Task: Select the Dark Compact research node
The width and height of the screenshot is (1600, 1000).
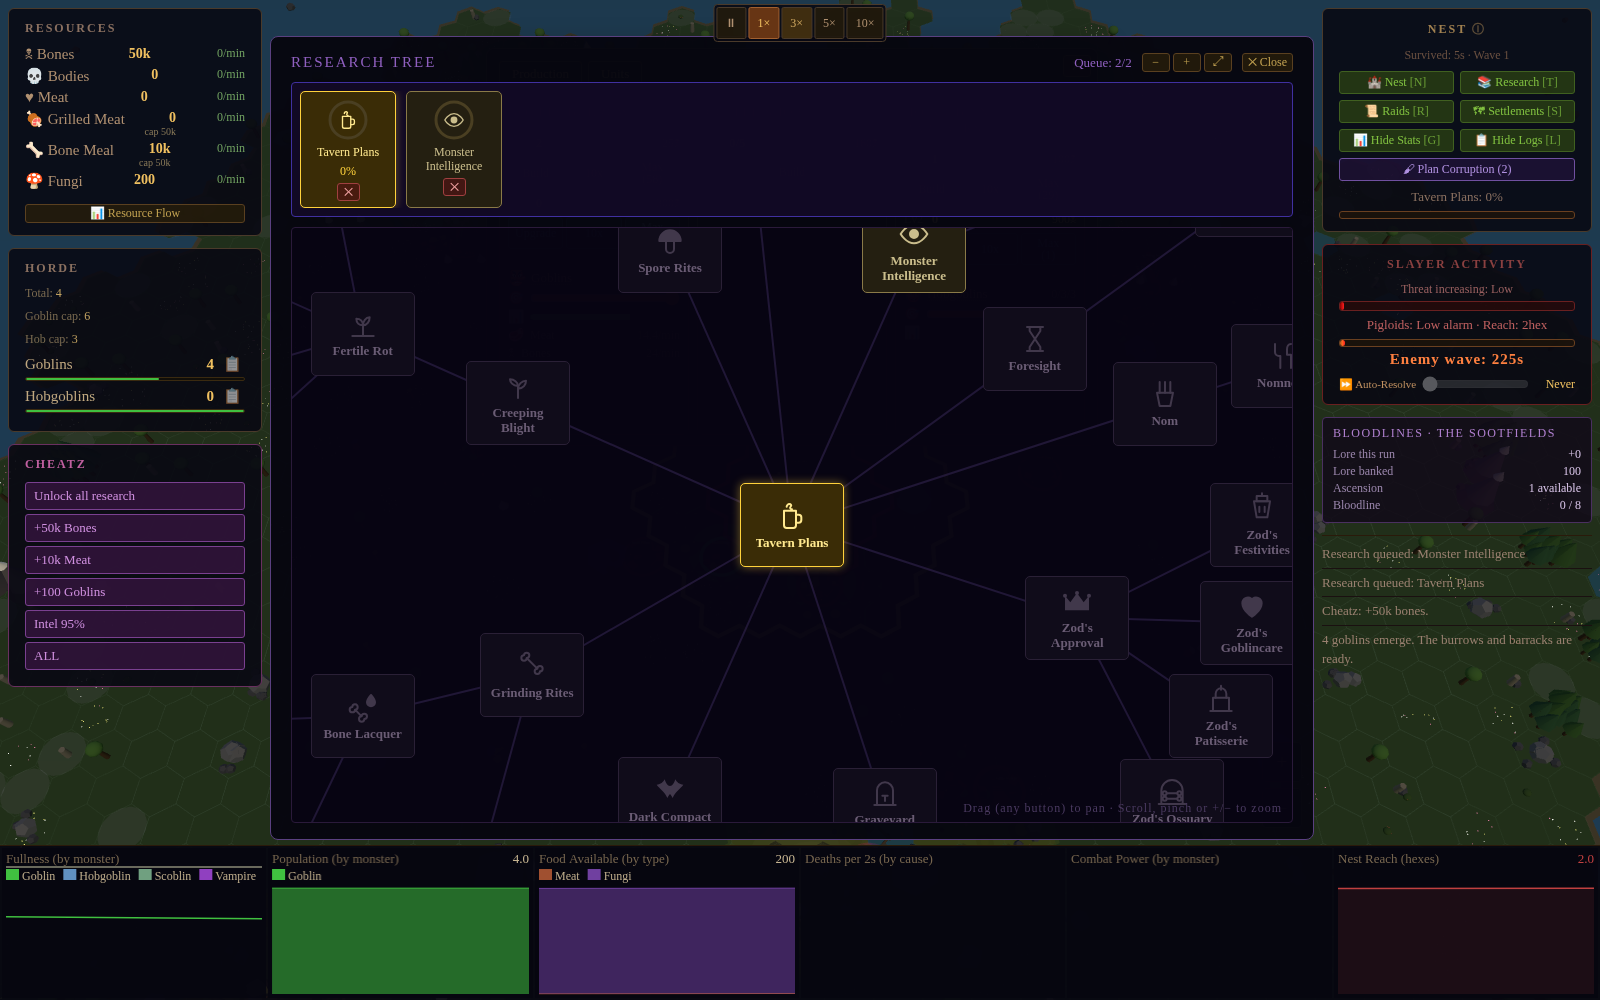Action: click(x=670, y=790)
